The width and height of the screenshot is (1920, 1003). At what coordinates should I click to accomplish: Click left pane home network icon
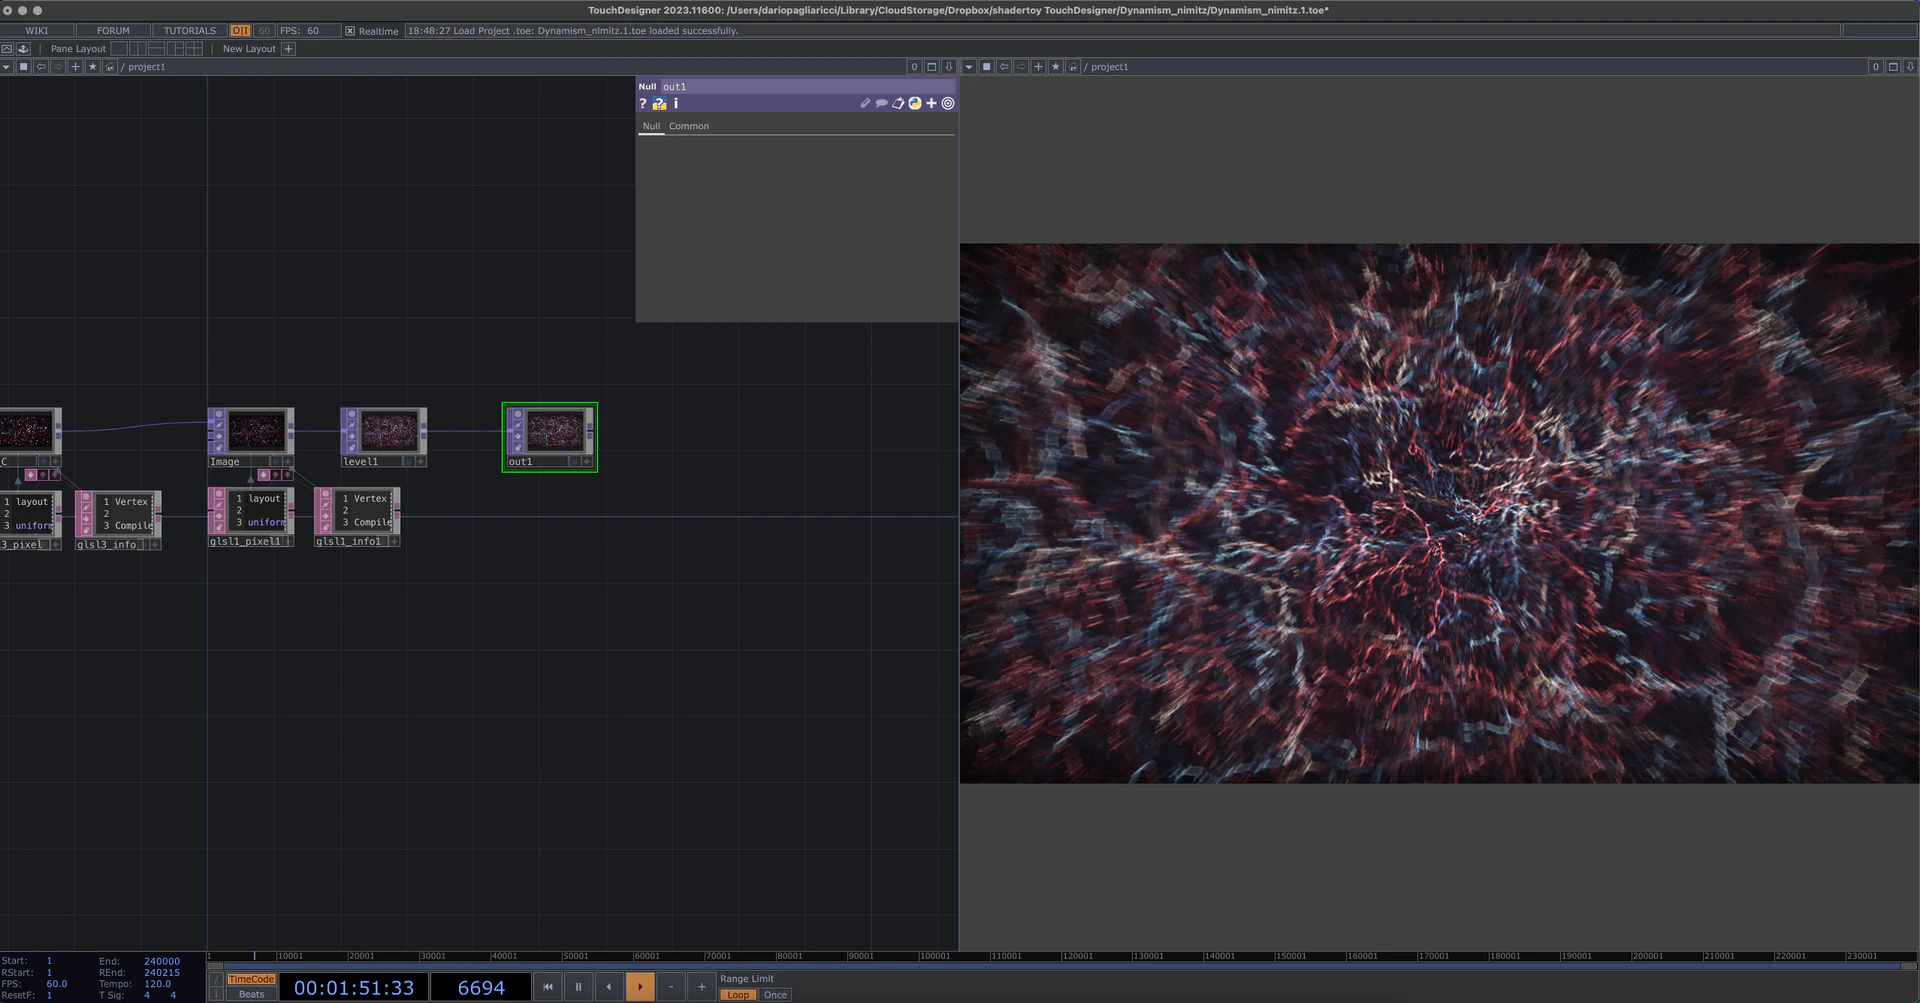(110, 67)
